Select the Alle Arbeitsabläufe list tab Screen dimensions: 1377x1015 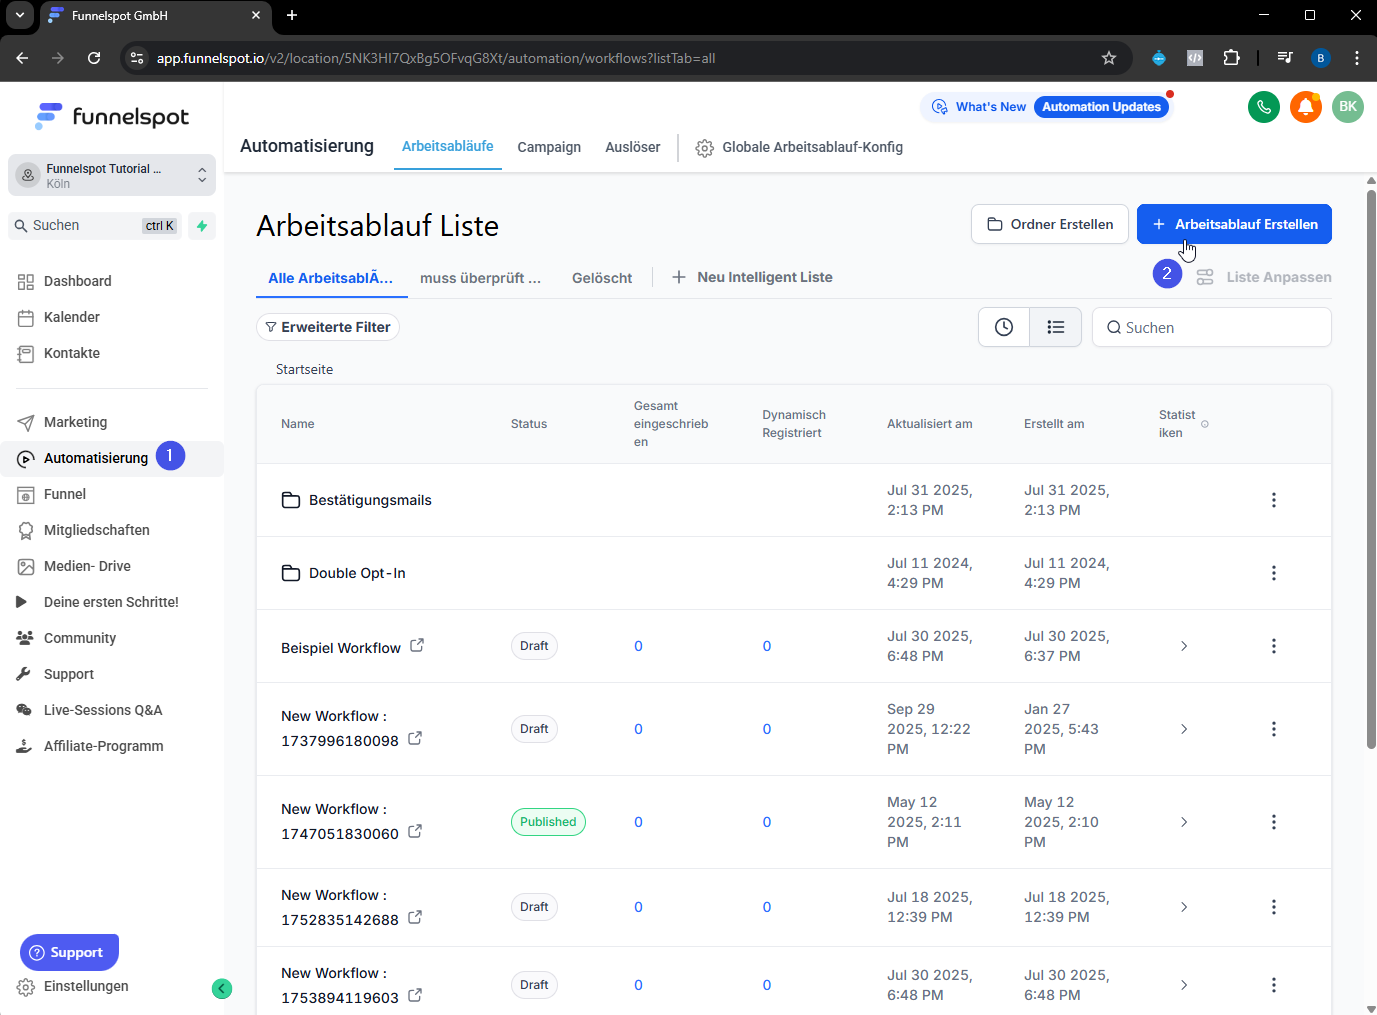click(331, 278)
